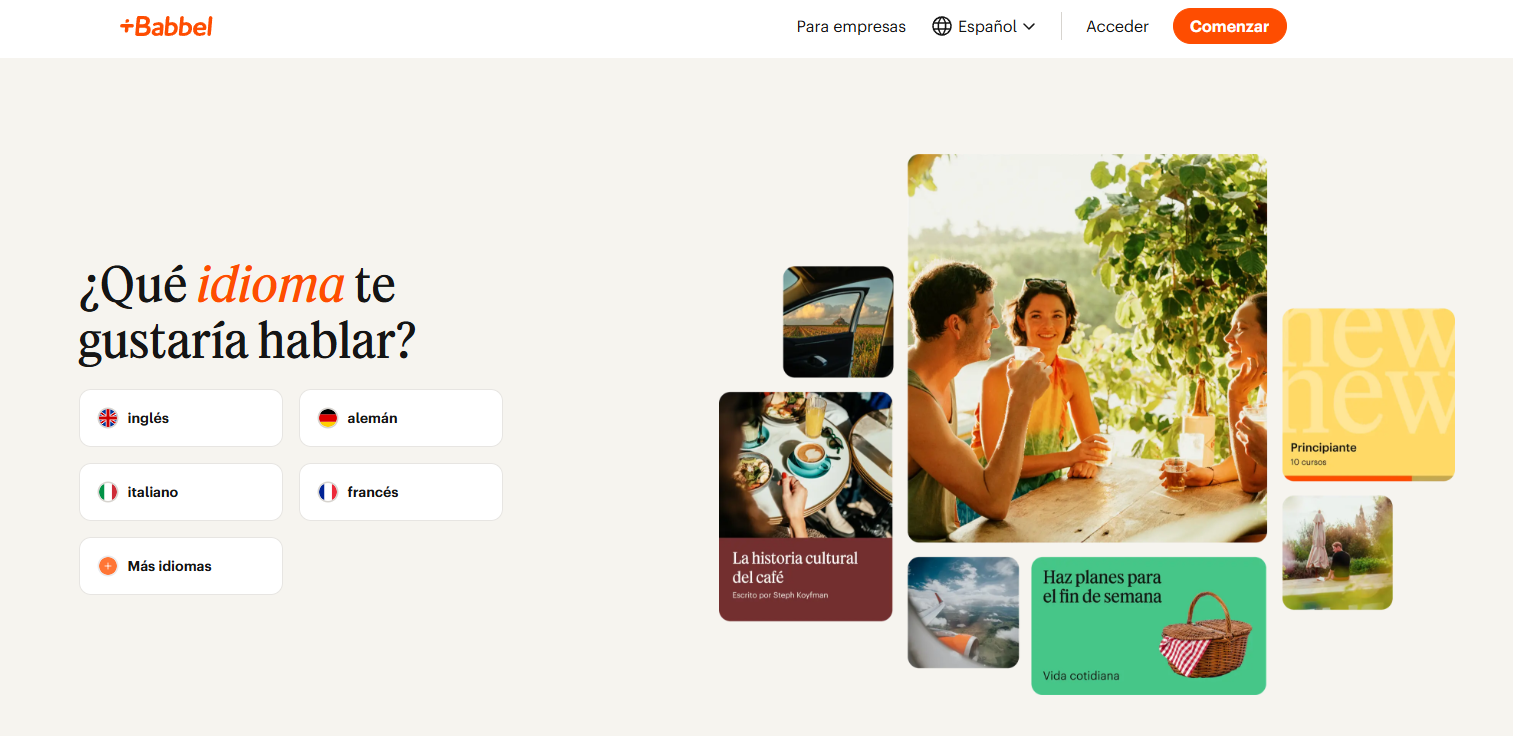Image resolution: width=1513 pixels, height=736 pixels.
Task: Click the orange plus icon for Más idiomas
Action: pos(108,566)
